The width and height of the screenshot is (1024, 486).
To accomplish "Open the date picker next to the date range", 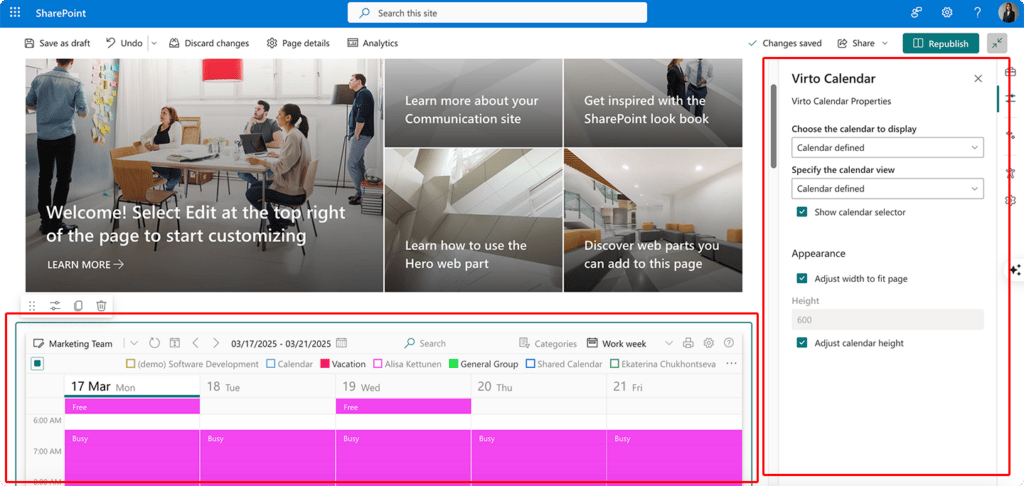I will 341,343.
